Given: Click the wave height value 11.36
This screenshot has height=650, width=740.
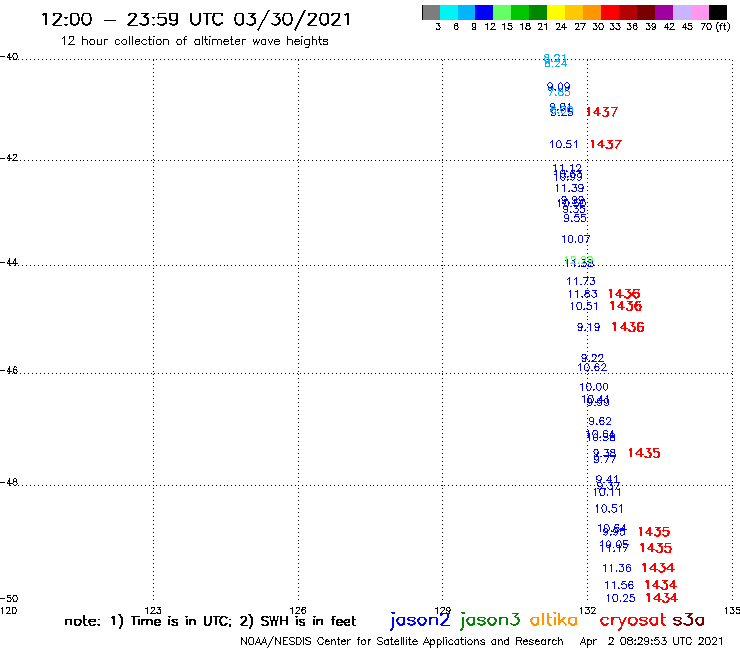Looking at the screenshot, I should tap(617, 568).
